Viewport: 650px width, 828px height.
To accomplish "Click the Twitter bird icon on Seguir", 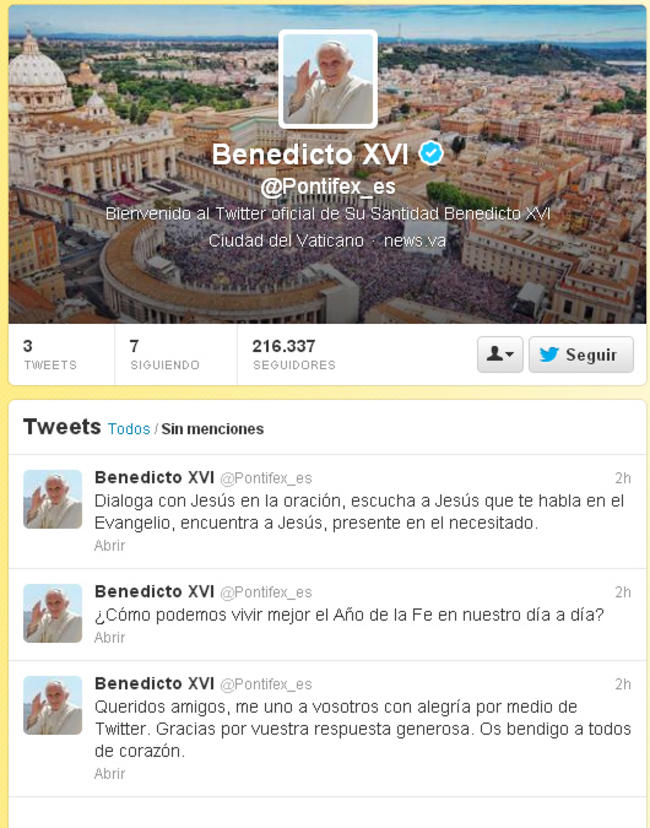I will tap(549, 354).
